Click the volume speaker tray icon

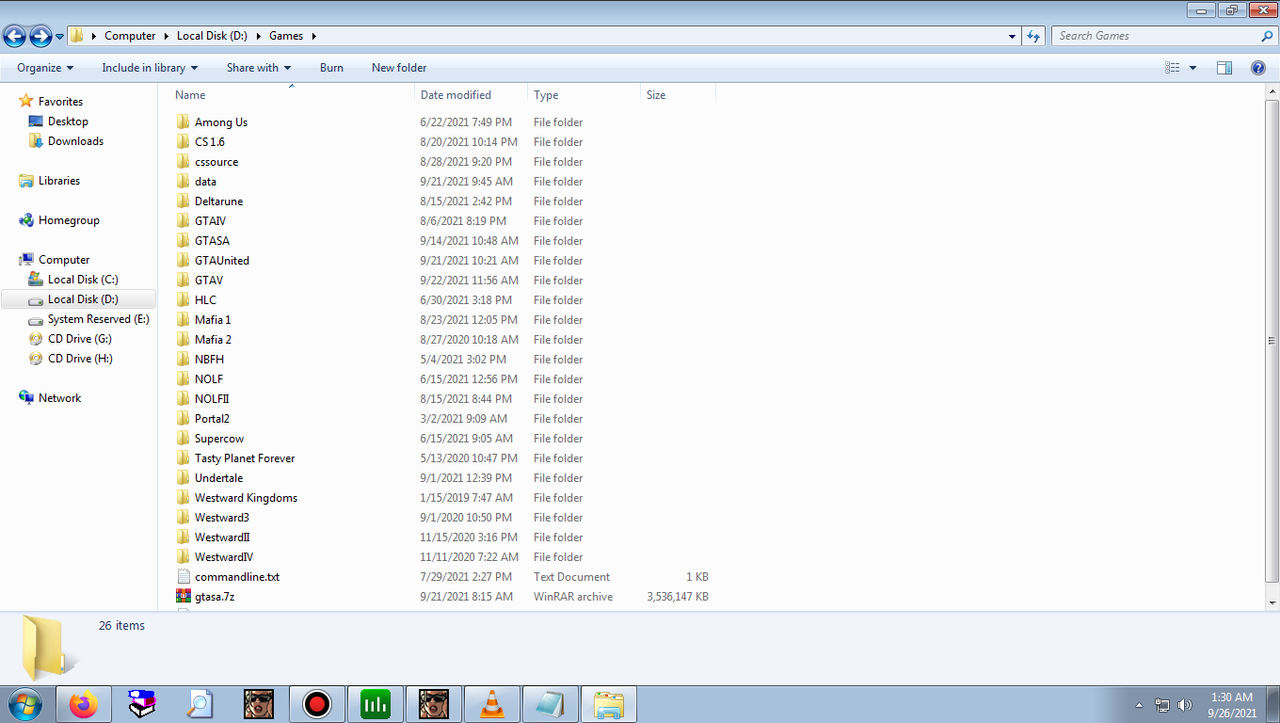point(1185,705)
